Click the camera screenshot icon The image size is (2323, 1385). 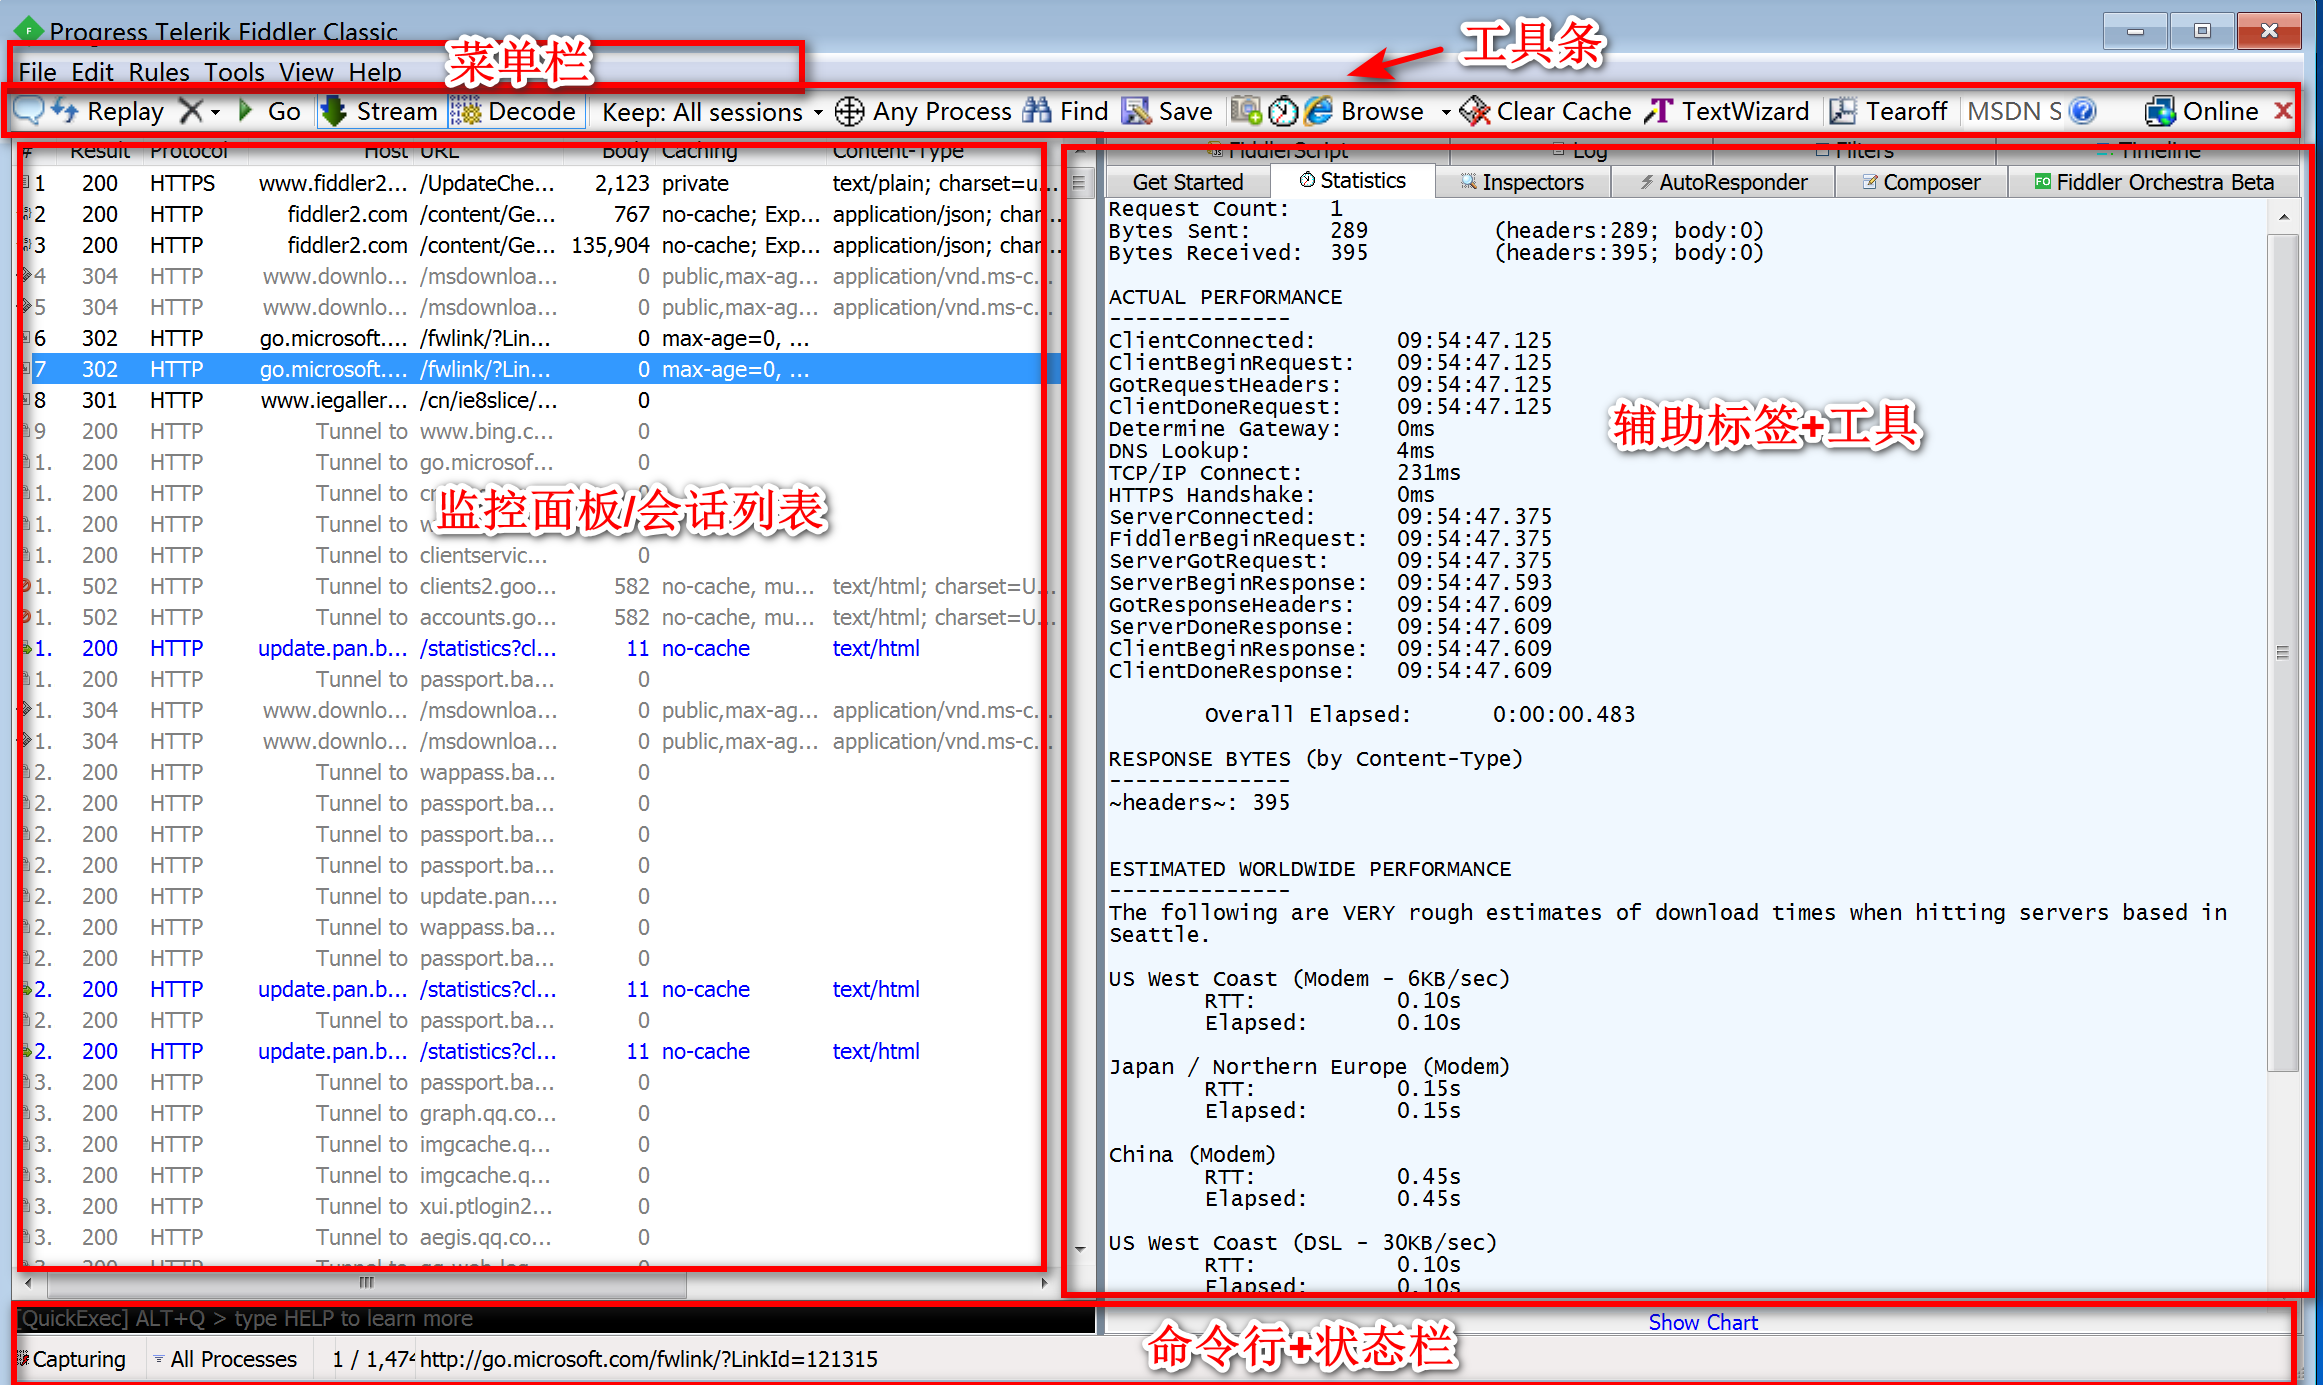click(x=1246, y=111)
